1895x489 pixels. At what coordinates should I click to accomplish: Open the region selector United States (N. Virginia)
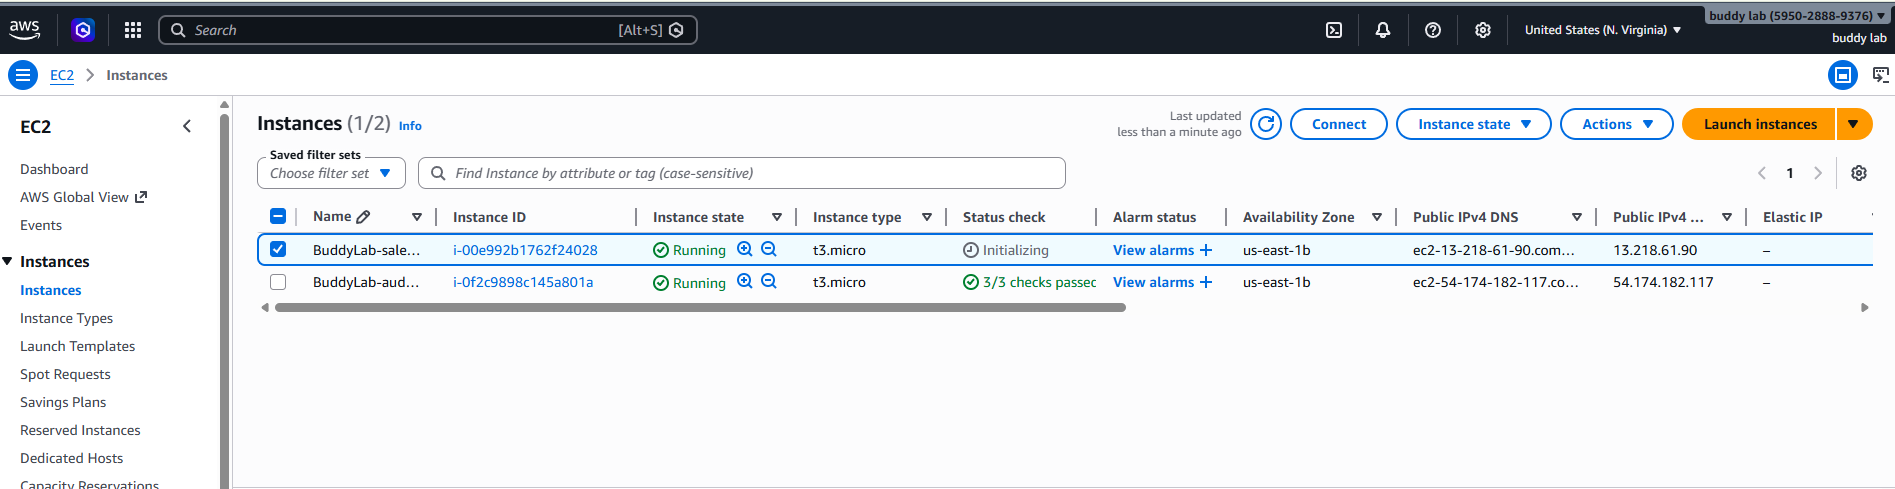click(x=1603, y=30)
